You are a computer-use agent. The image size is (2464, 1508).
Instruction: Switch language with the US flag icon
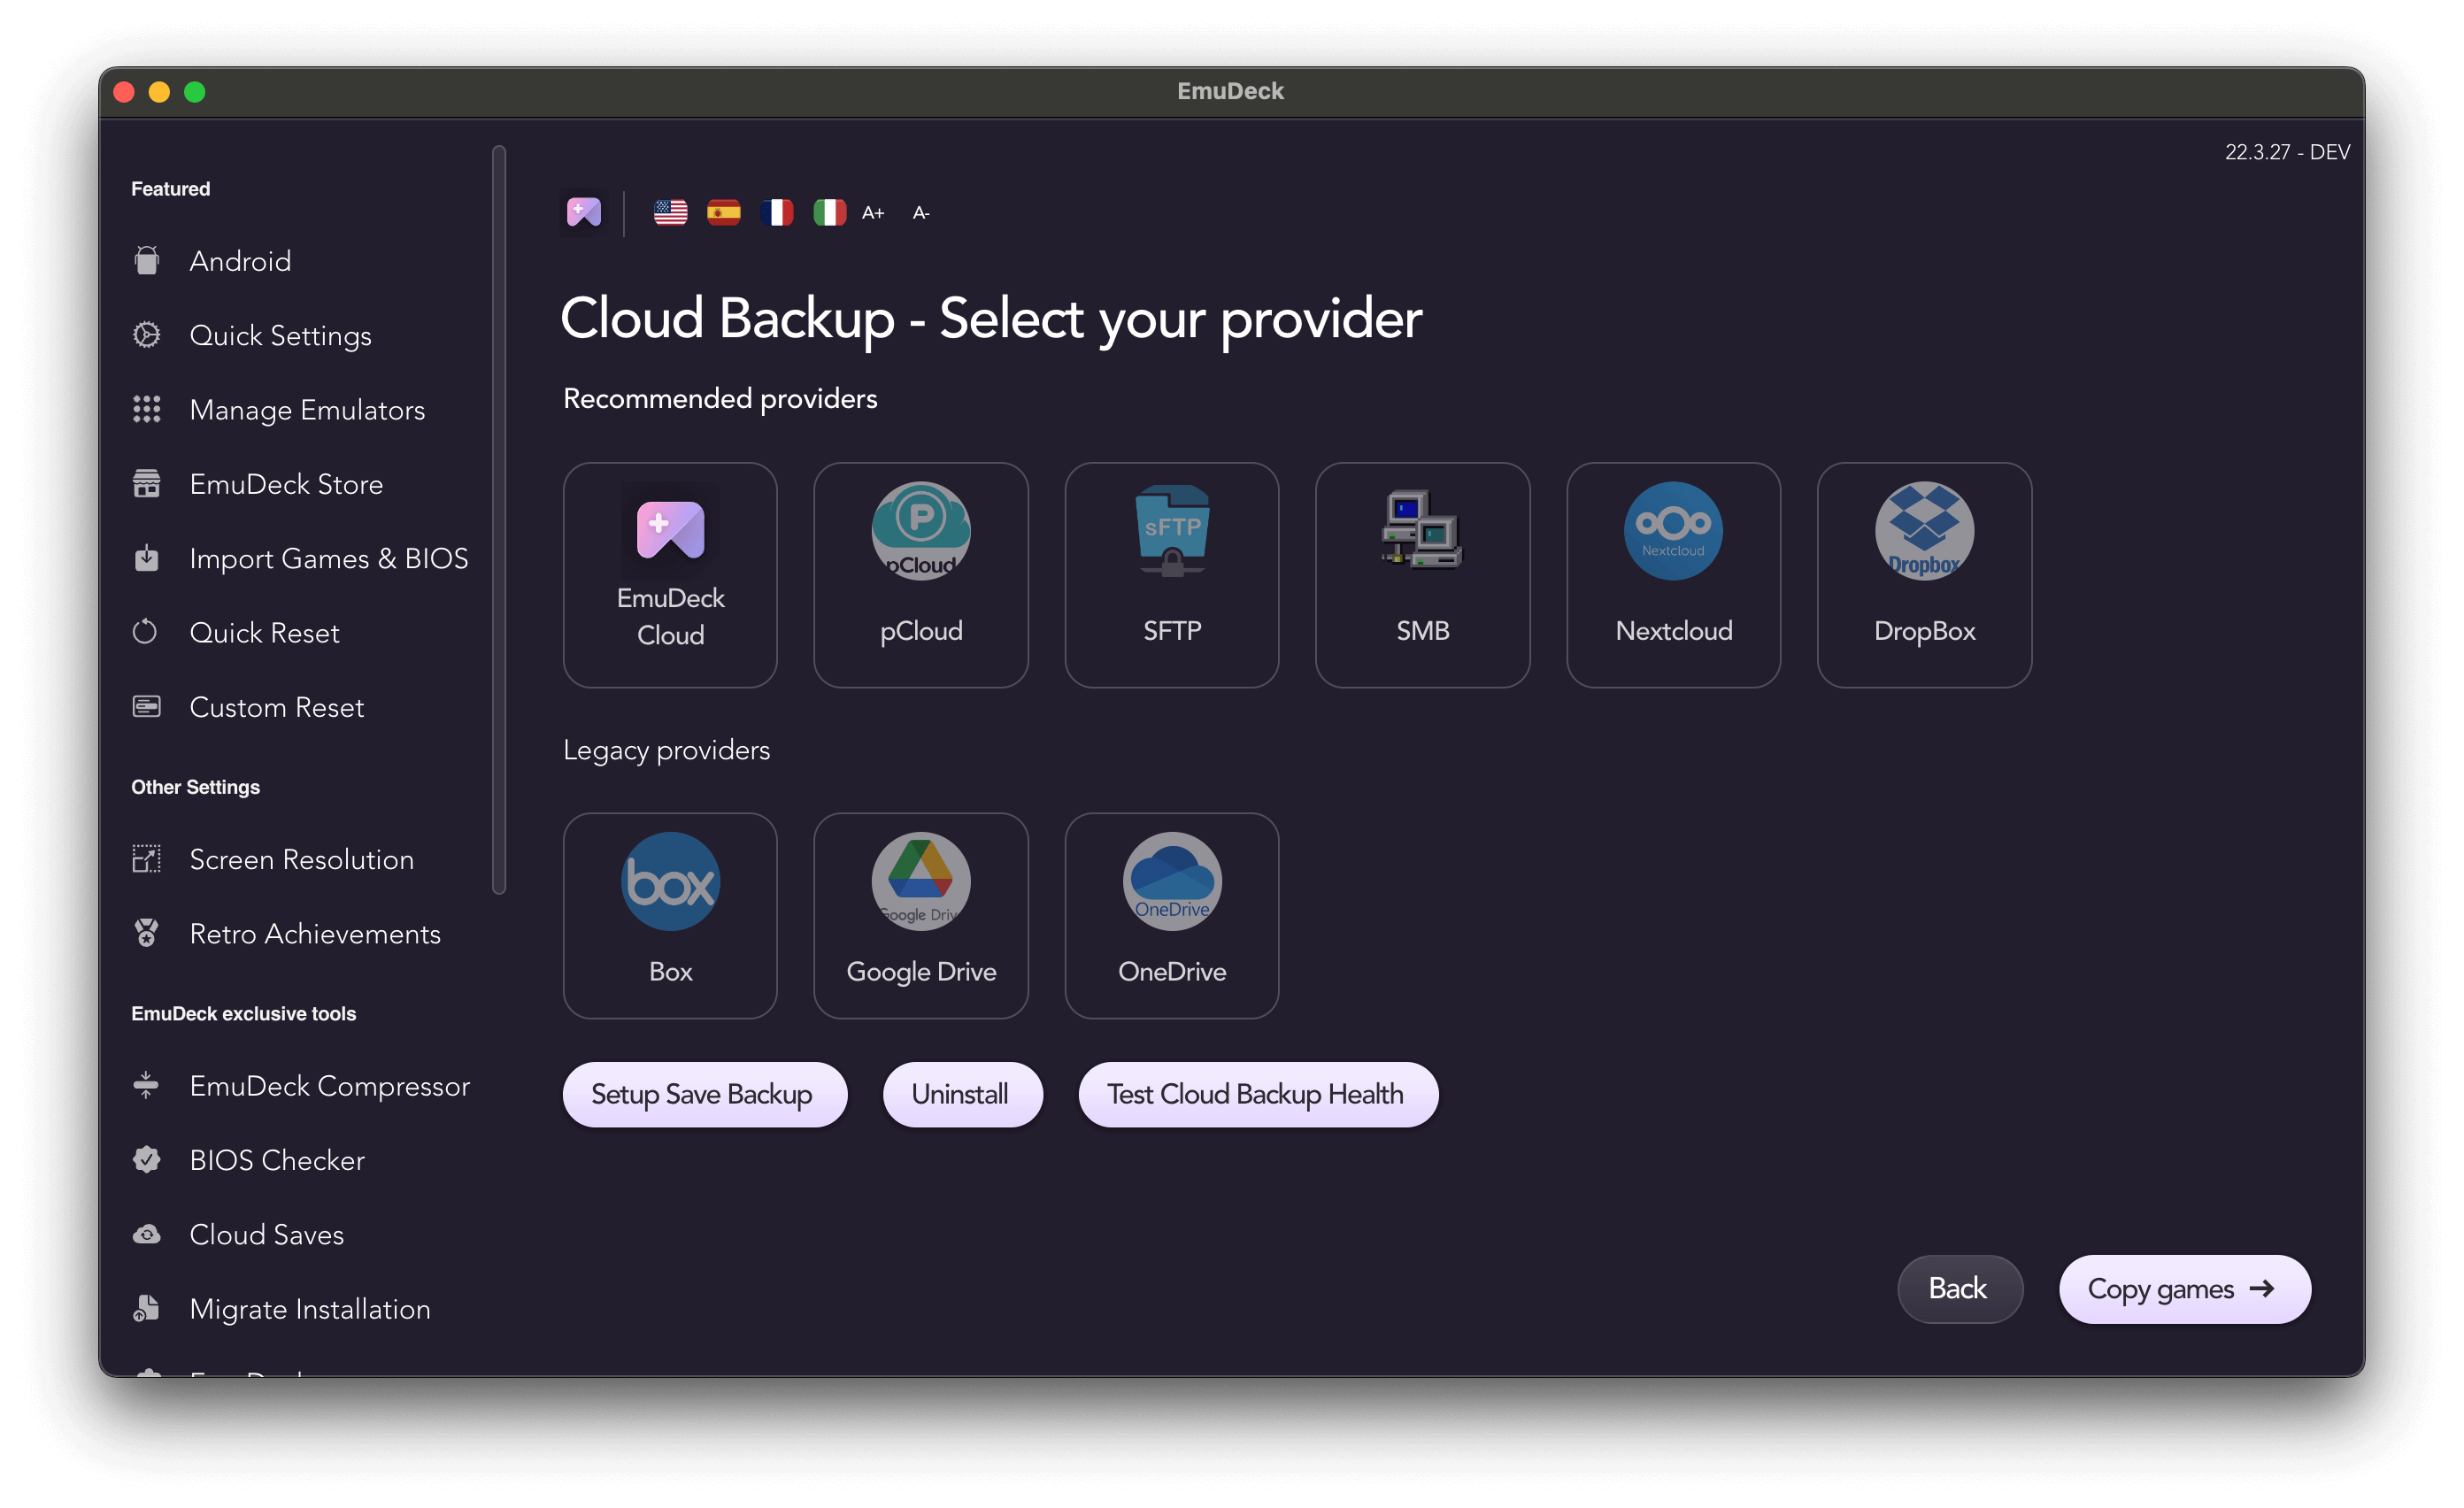click(670, 212)
